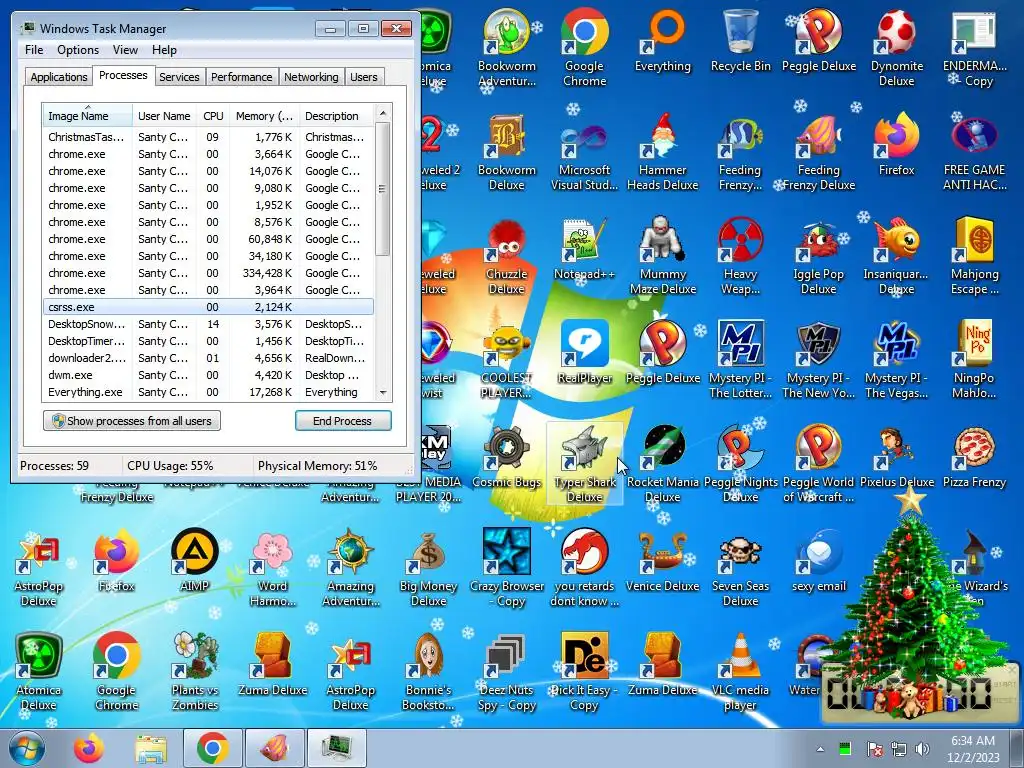Open the Mummy Maze Deluxe icon
1024x768 pixels.
662,256
